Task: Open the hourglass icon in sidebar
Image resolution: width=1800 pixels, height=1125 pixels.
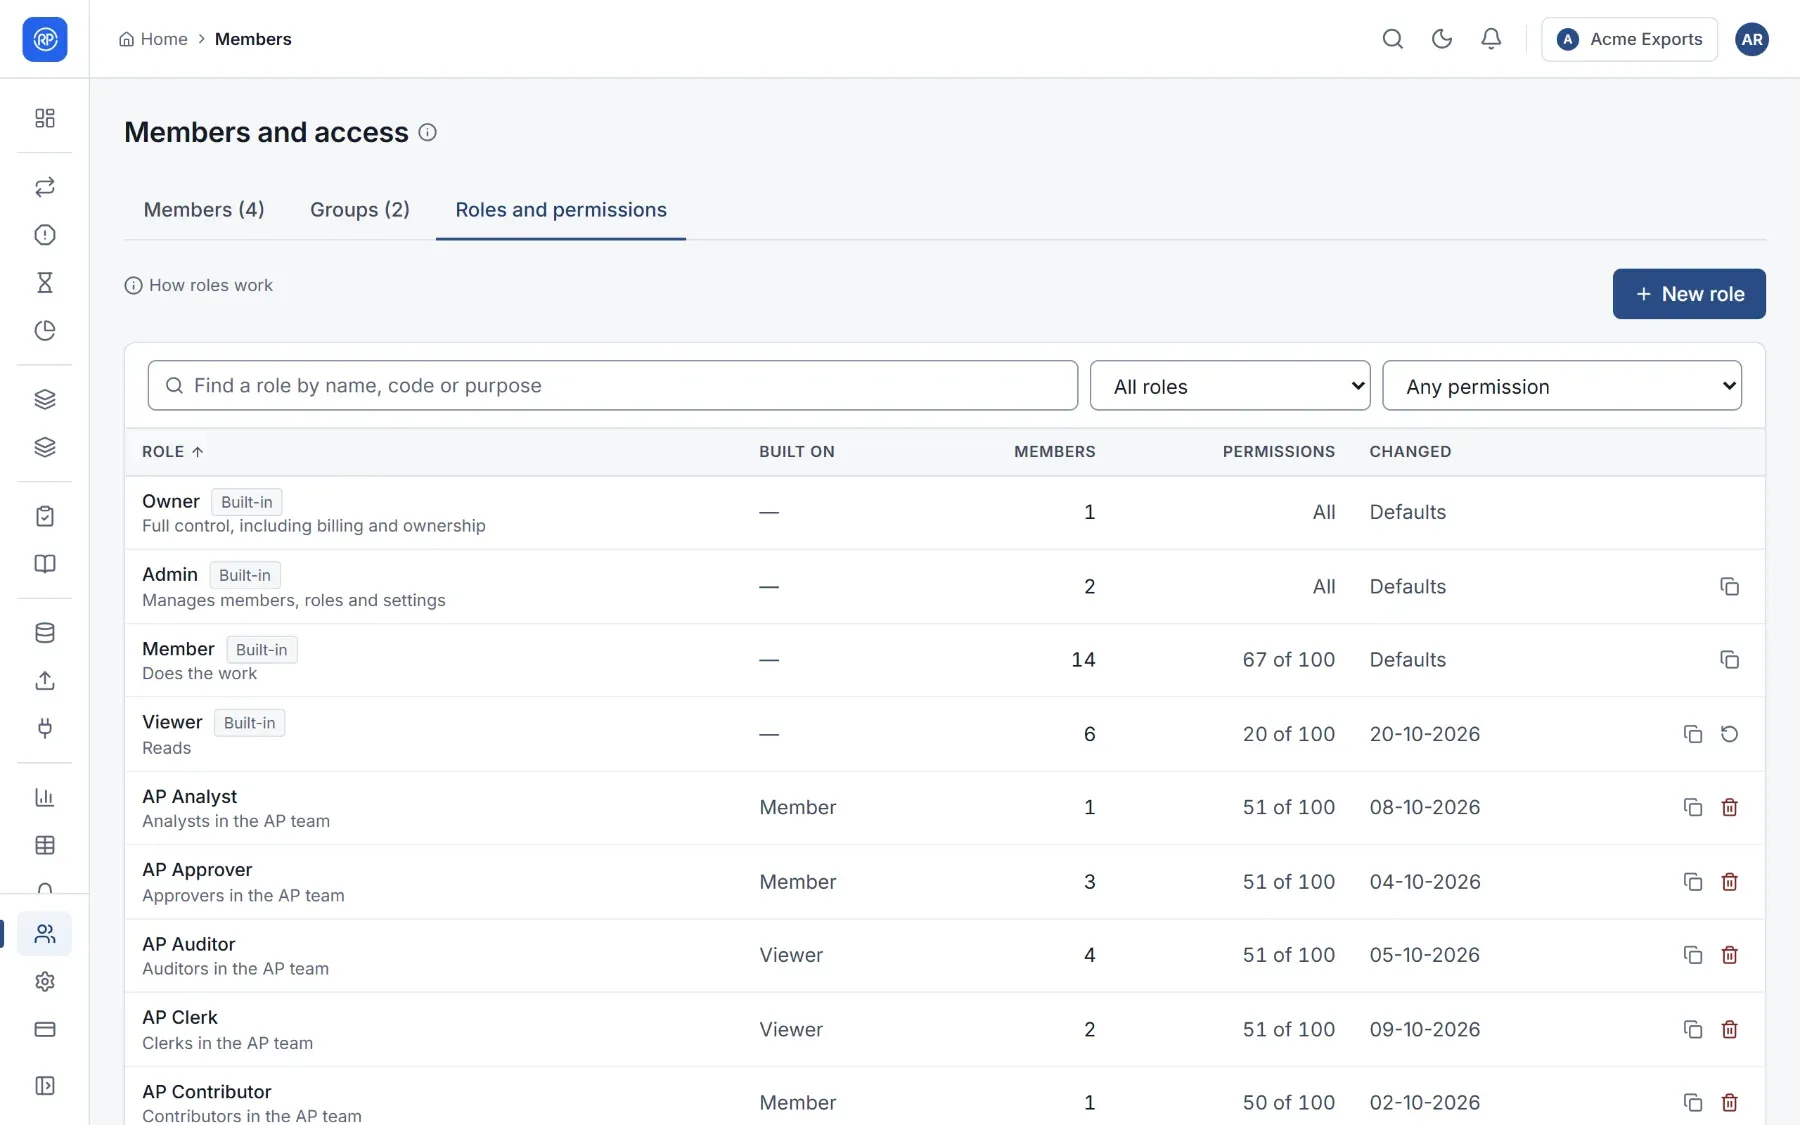Action: 45,283
